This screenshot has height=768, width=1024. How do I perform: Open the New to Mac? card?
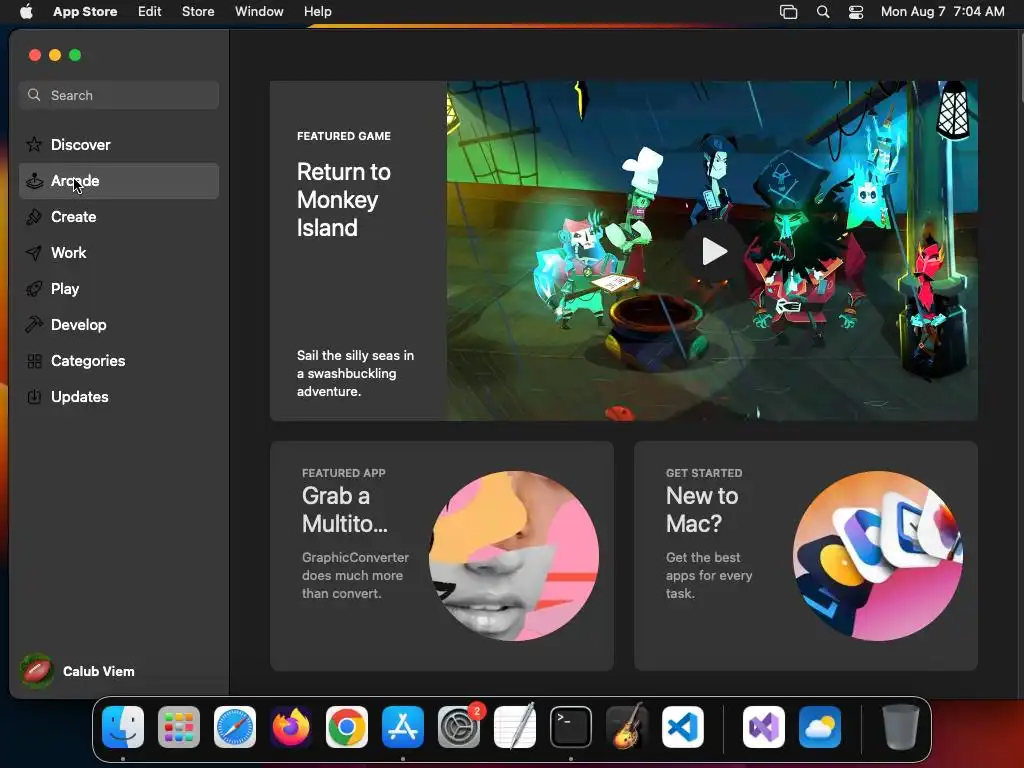806,556
